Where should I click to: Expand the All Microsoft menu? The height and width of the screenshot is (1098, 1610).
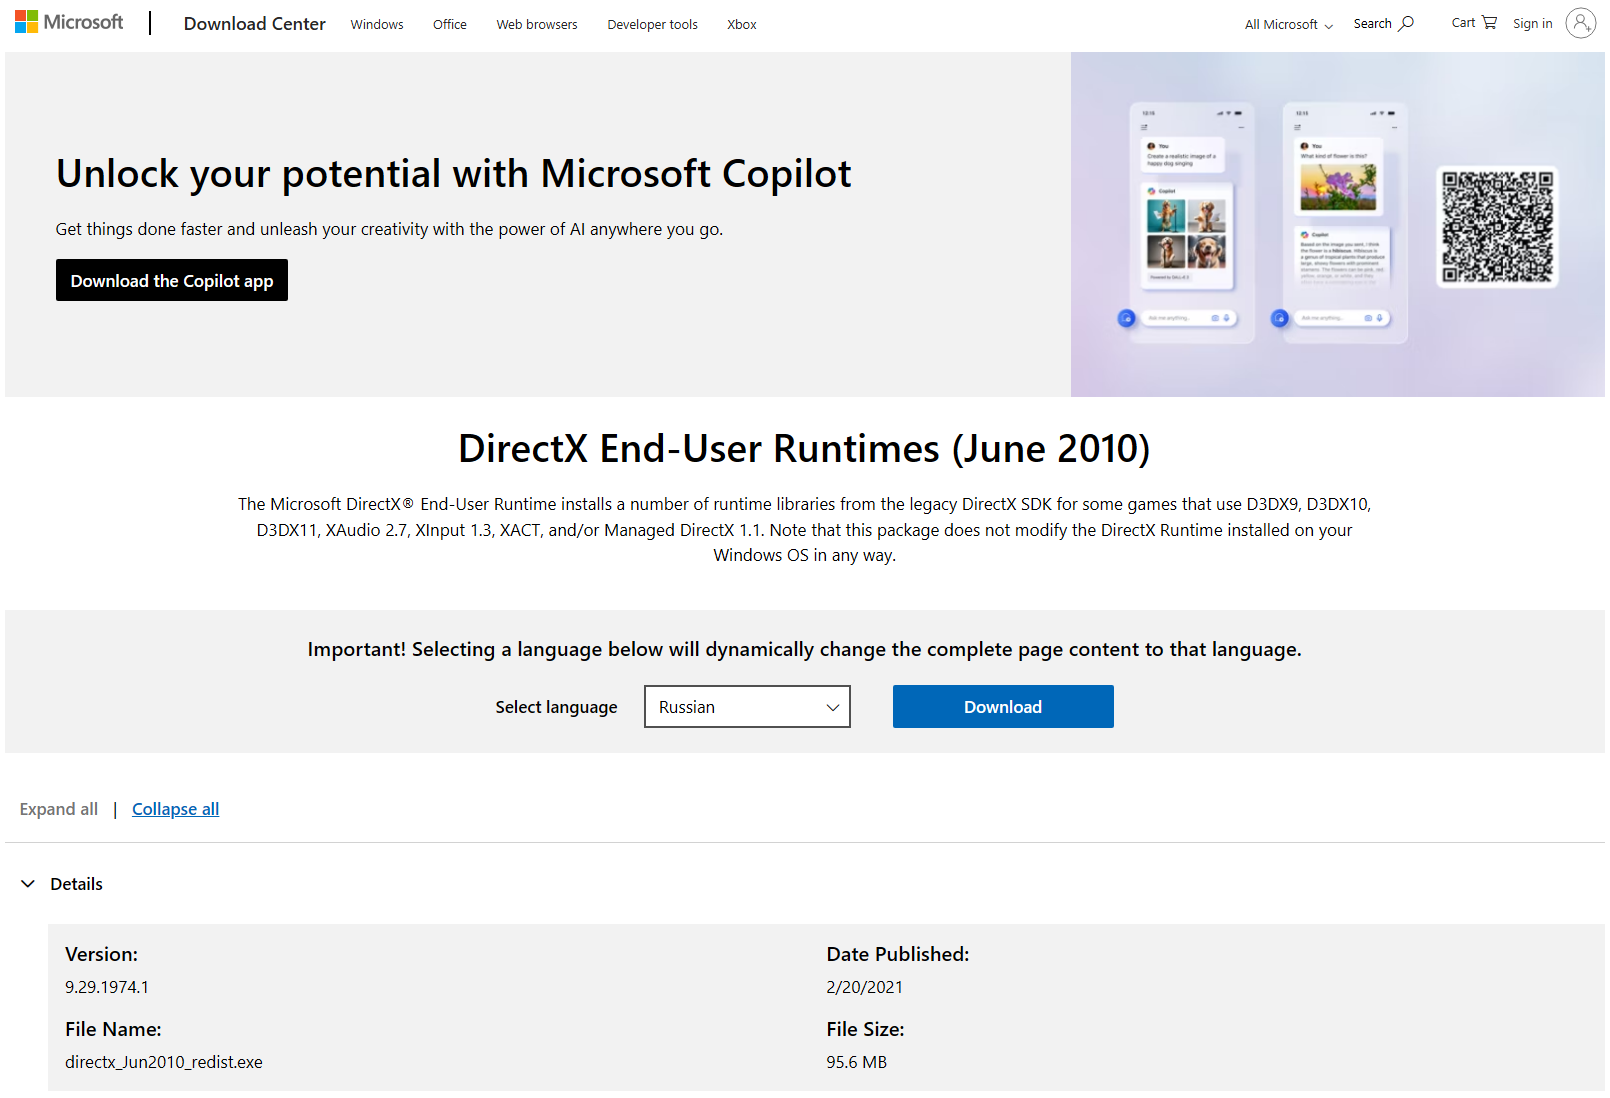1288,24
